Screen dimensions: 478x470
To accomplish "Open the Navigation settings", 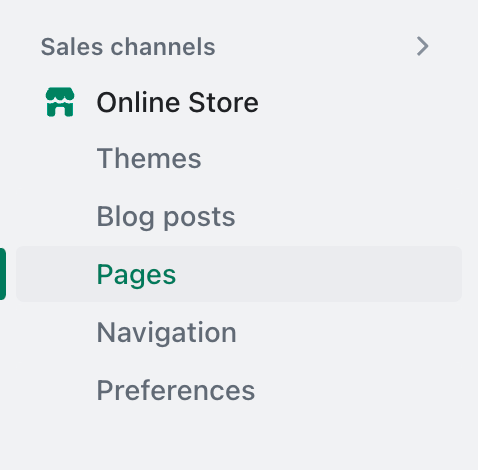I will click(x=167, y=333).
